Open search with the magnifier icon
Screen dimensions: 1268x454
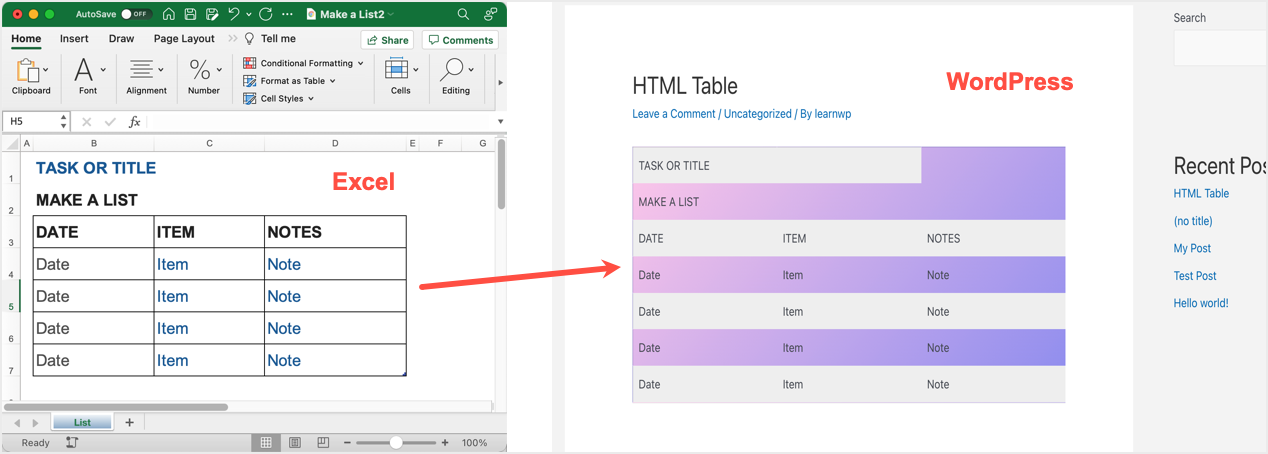coord(463,15)
